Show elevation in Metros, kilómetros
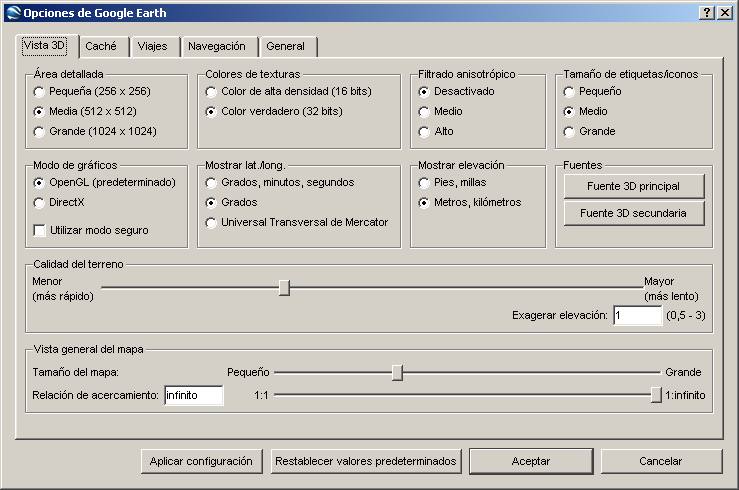Image resolution: width=739 pixels, height=490 pixels. pyautogui.click(x=470, y=203)
